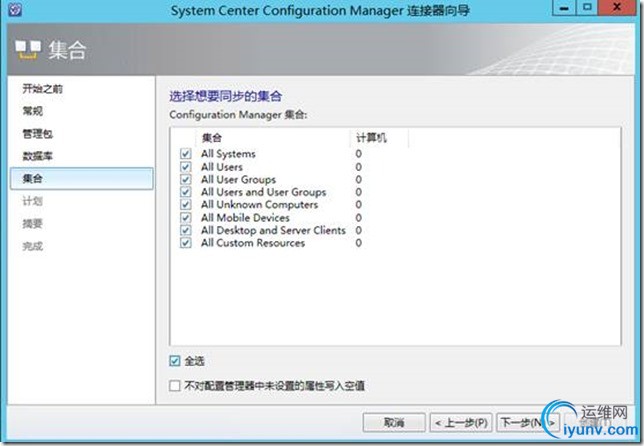The width and height of the screenshot is (644, 446).
Task: Click computer count of All Systems row
Action: [359, 154]
